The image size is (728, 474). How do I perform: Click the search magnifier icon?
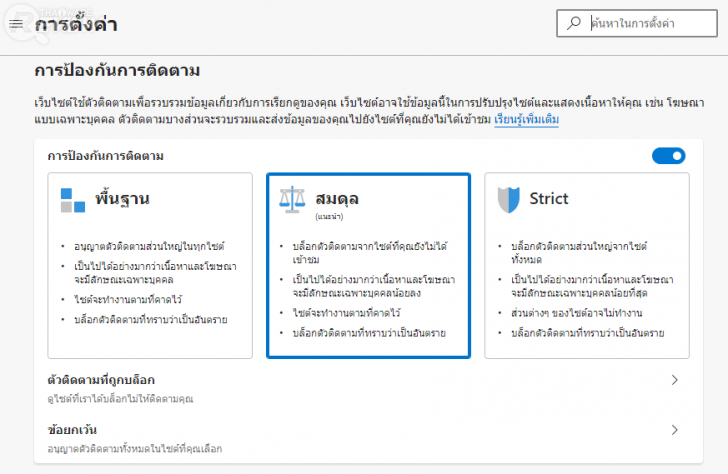(574, 23)
